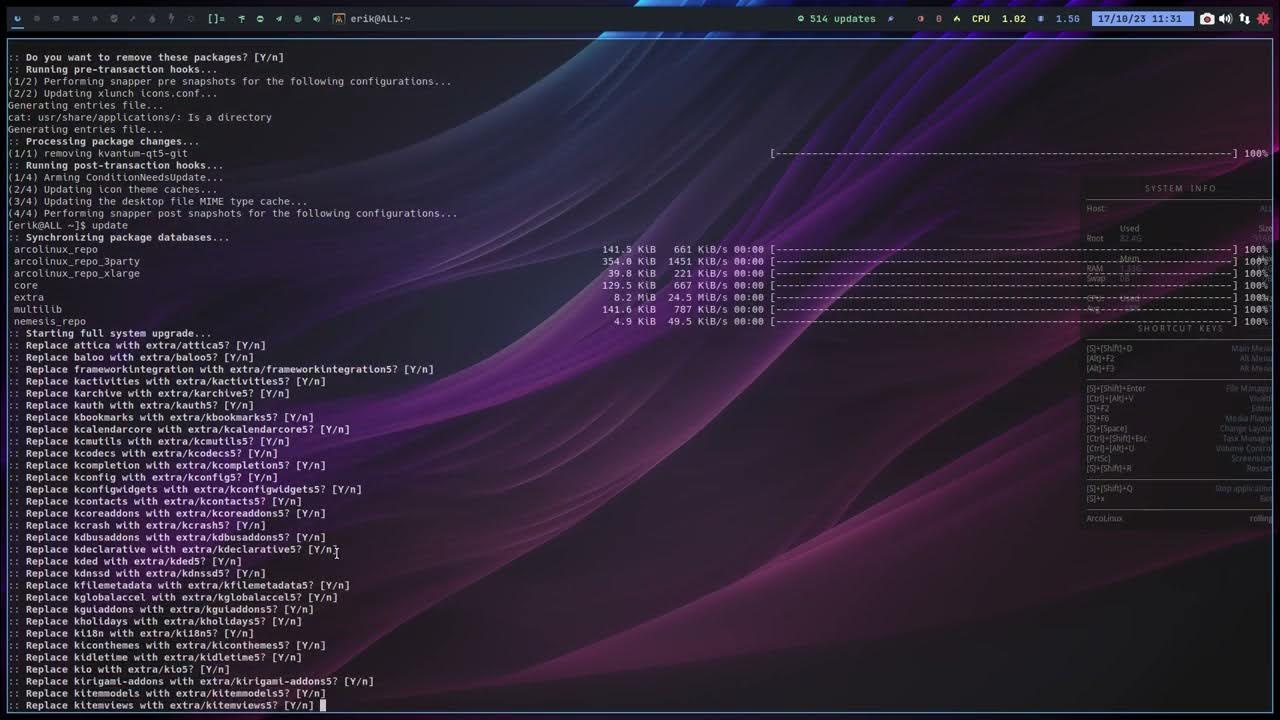
Task: Open the 514 updates indicator
Action: tap(836, 18)
